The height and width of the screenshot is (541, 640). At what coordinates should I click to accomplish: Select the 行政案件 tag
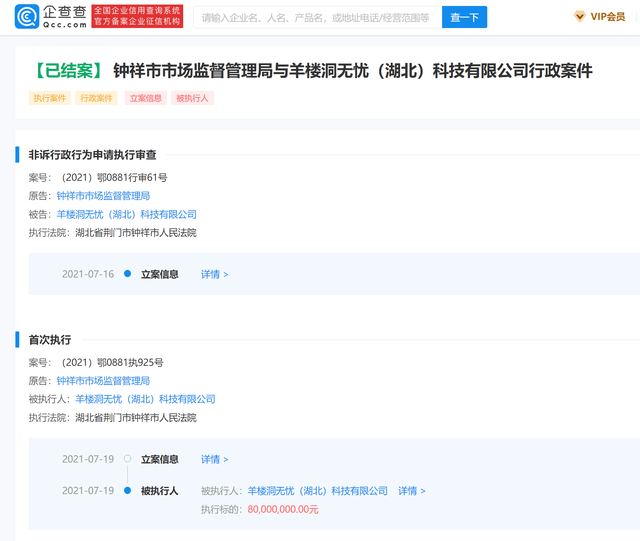point(97,98)
